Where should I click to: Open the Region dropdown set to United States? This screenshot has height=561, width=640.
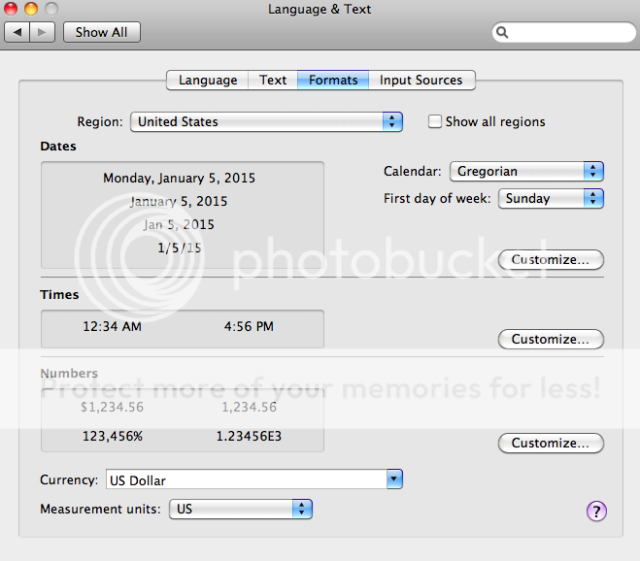266,122
